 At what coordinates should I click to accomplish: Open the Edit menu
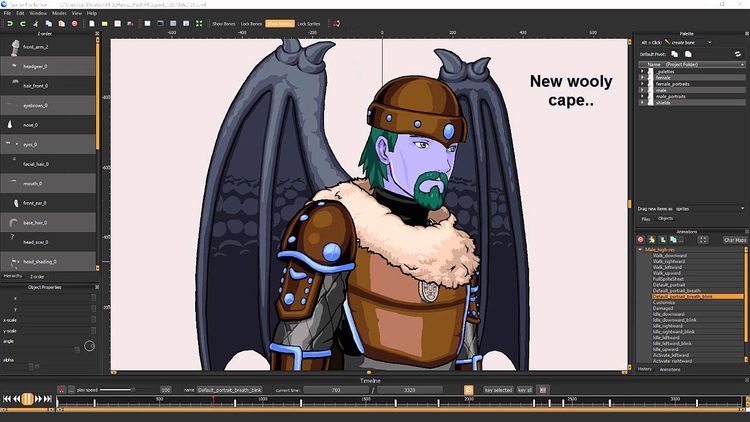[20, 13]
